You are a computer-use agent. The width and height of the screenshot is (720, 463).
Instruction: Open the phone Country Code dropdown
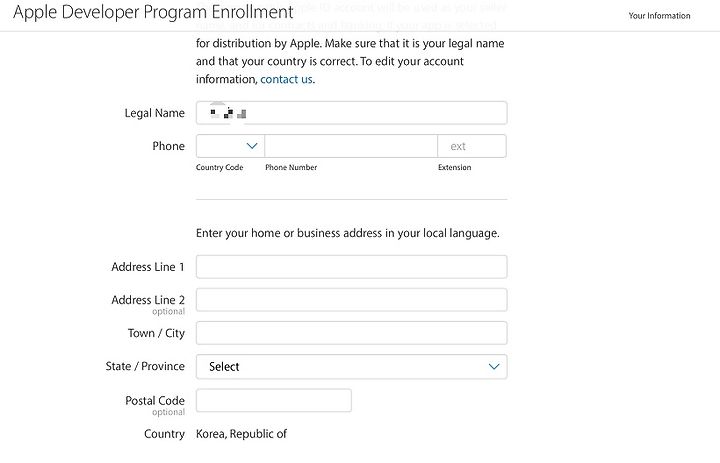(231, 146)
